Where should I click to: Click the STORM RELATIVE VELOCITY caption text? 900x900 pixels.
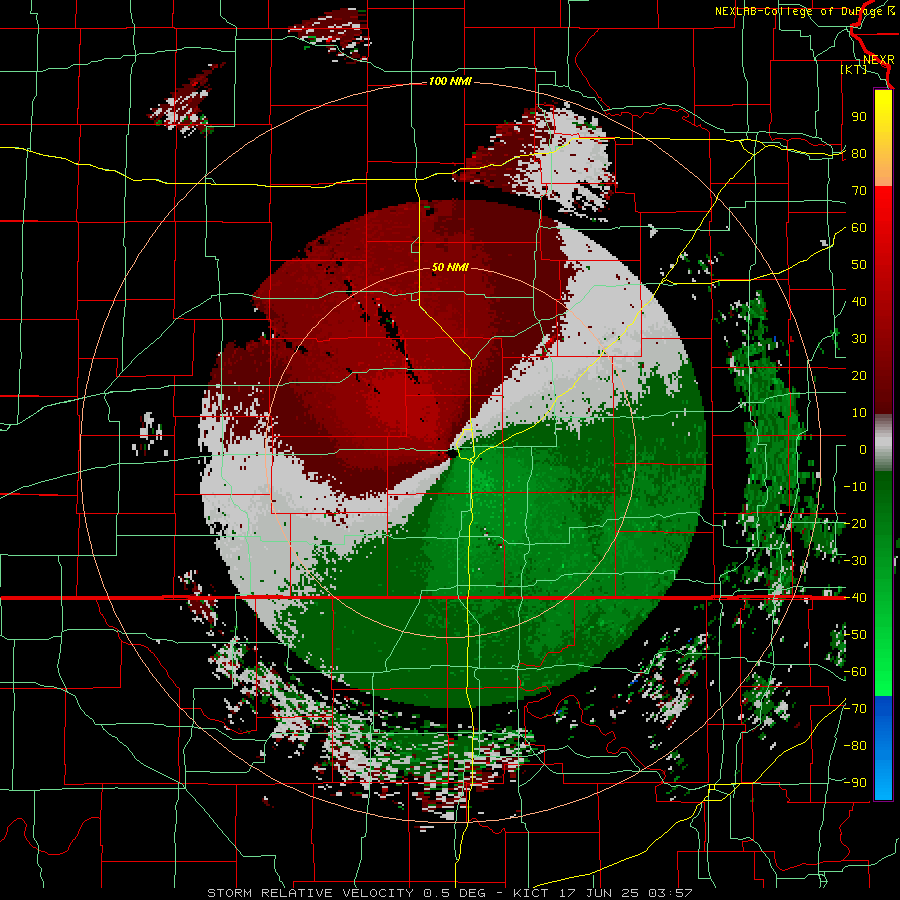(x=310, y=893)
